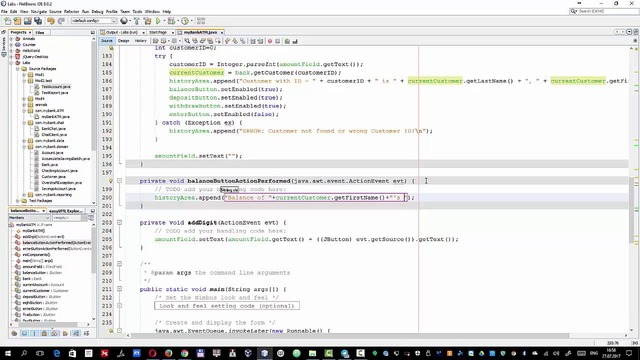Open the Tools menu
Image resolution: width=640 pixels, height=360 pixels.
[x=137, y=11]
